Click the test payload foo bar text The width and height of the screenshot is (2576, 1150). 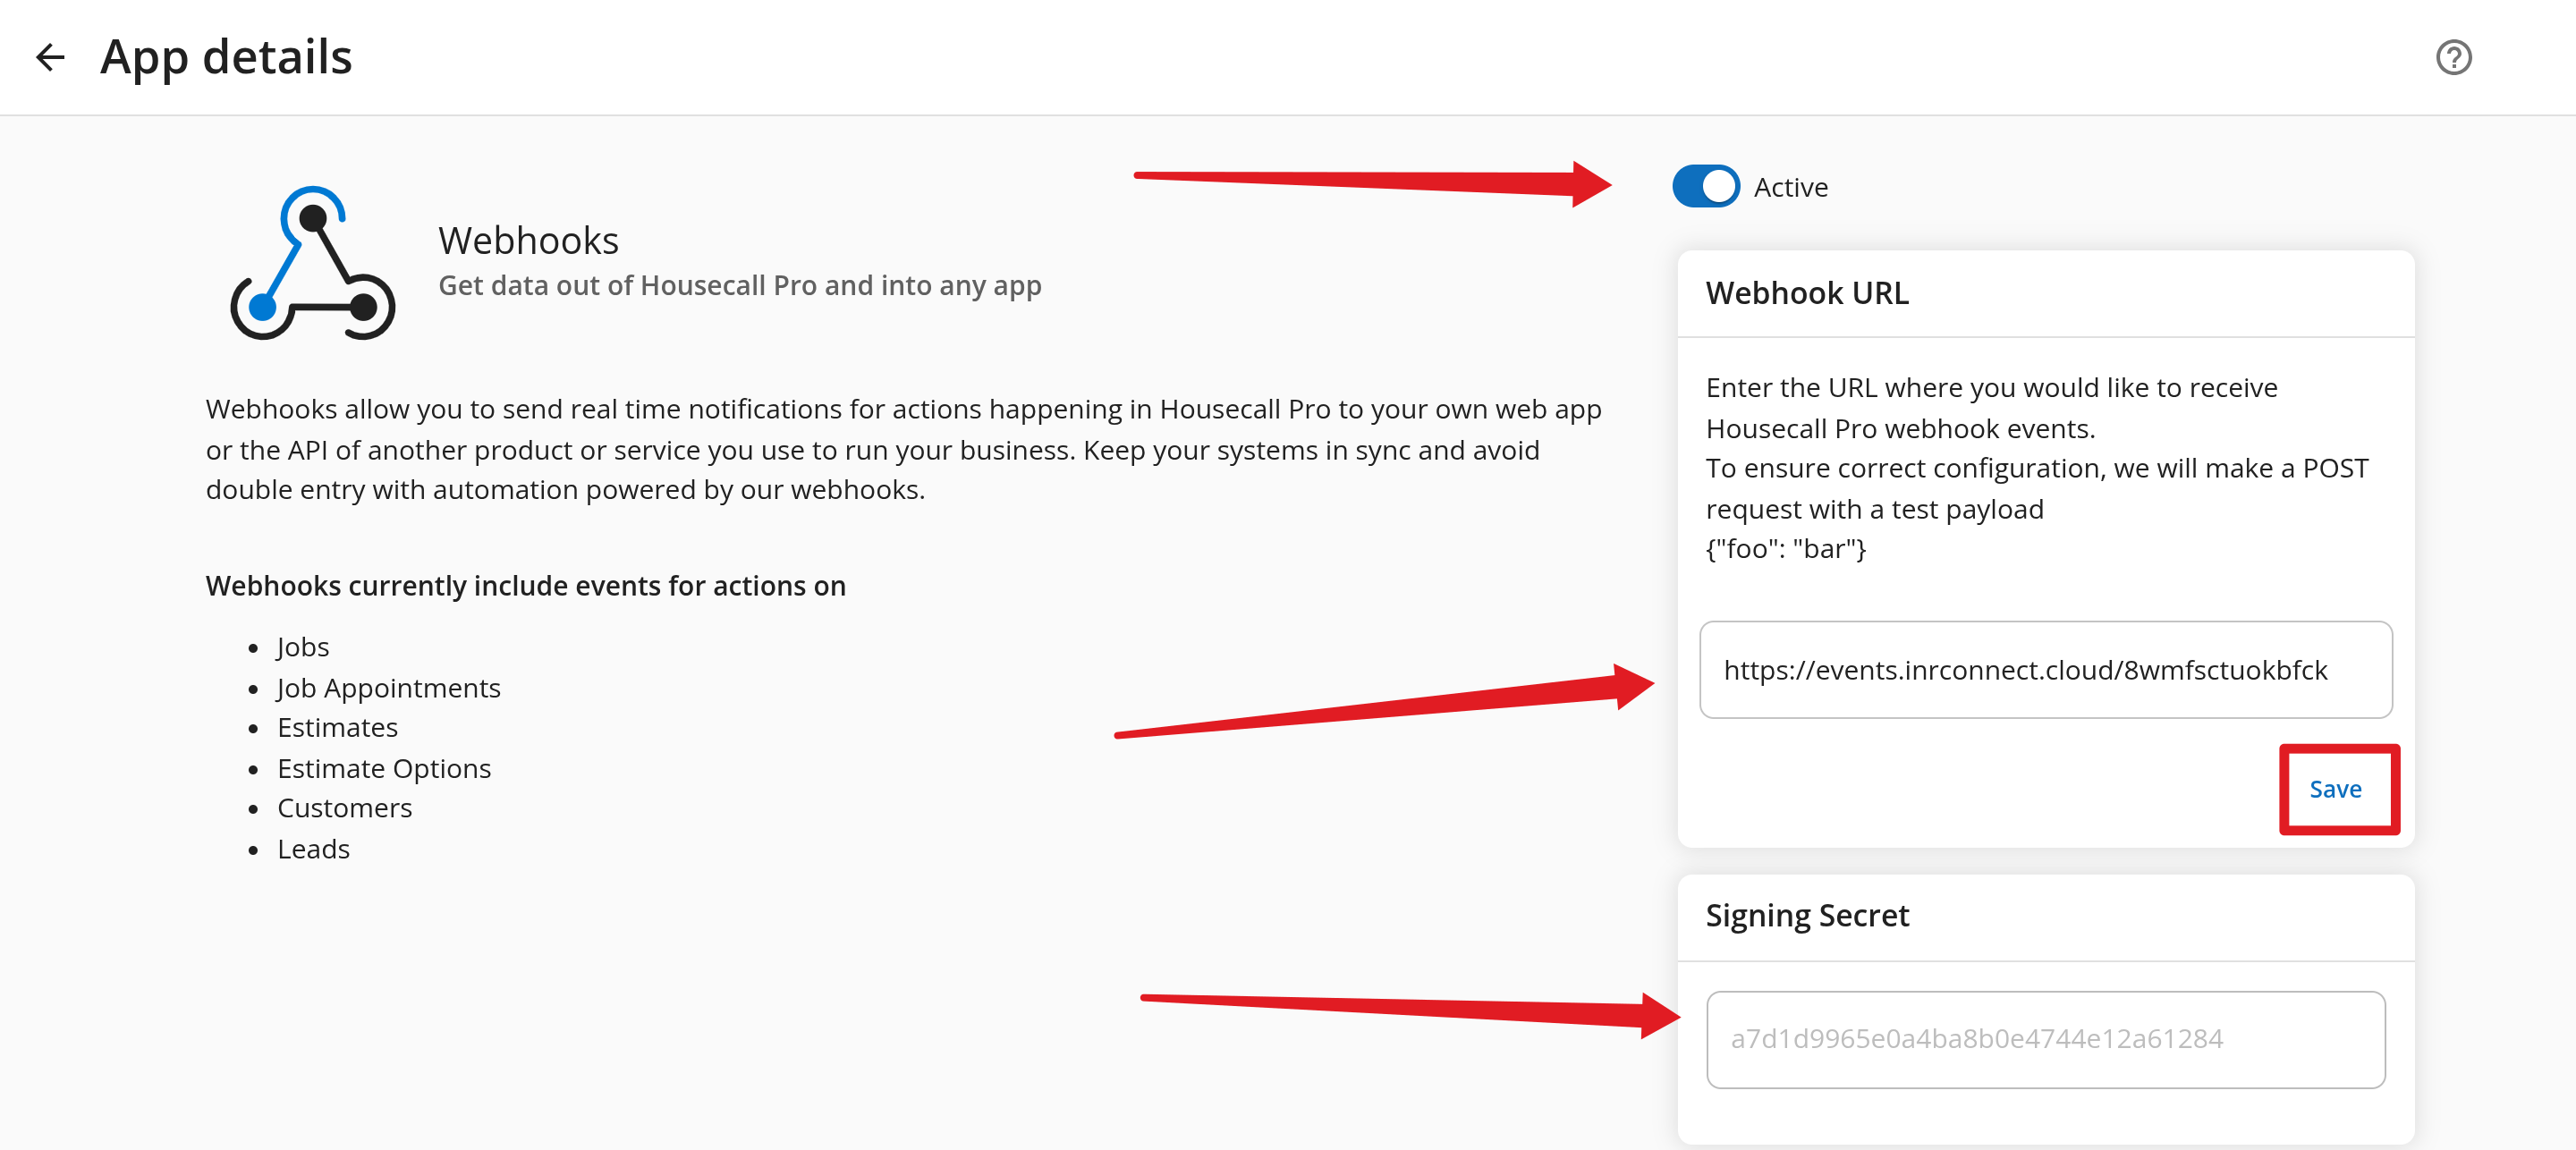1786,549
